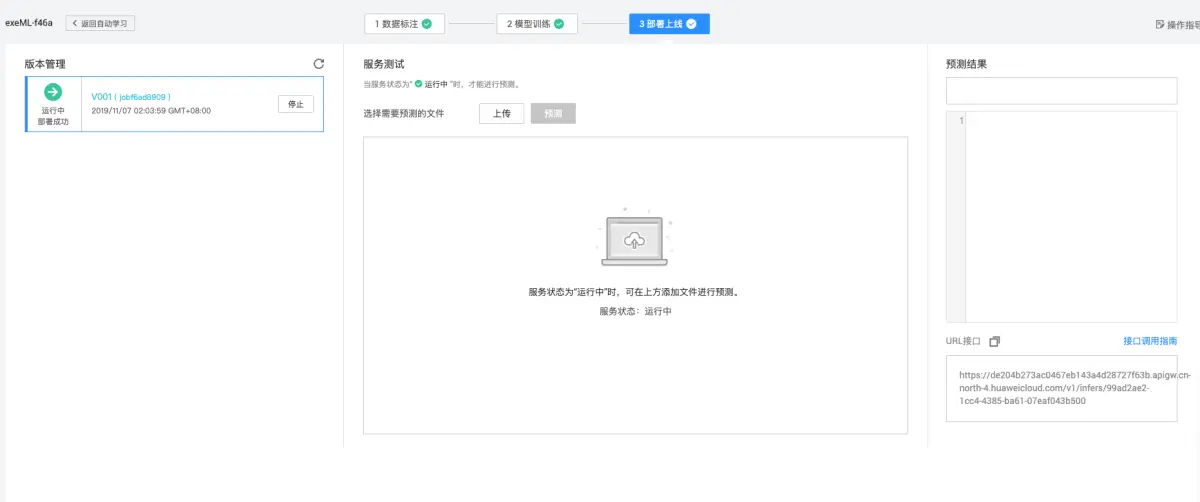The height and width of the screenshot is (502, 1200).
Task: Open version V001 (jobf6ad8909) link
Action: click(131, 97)
